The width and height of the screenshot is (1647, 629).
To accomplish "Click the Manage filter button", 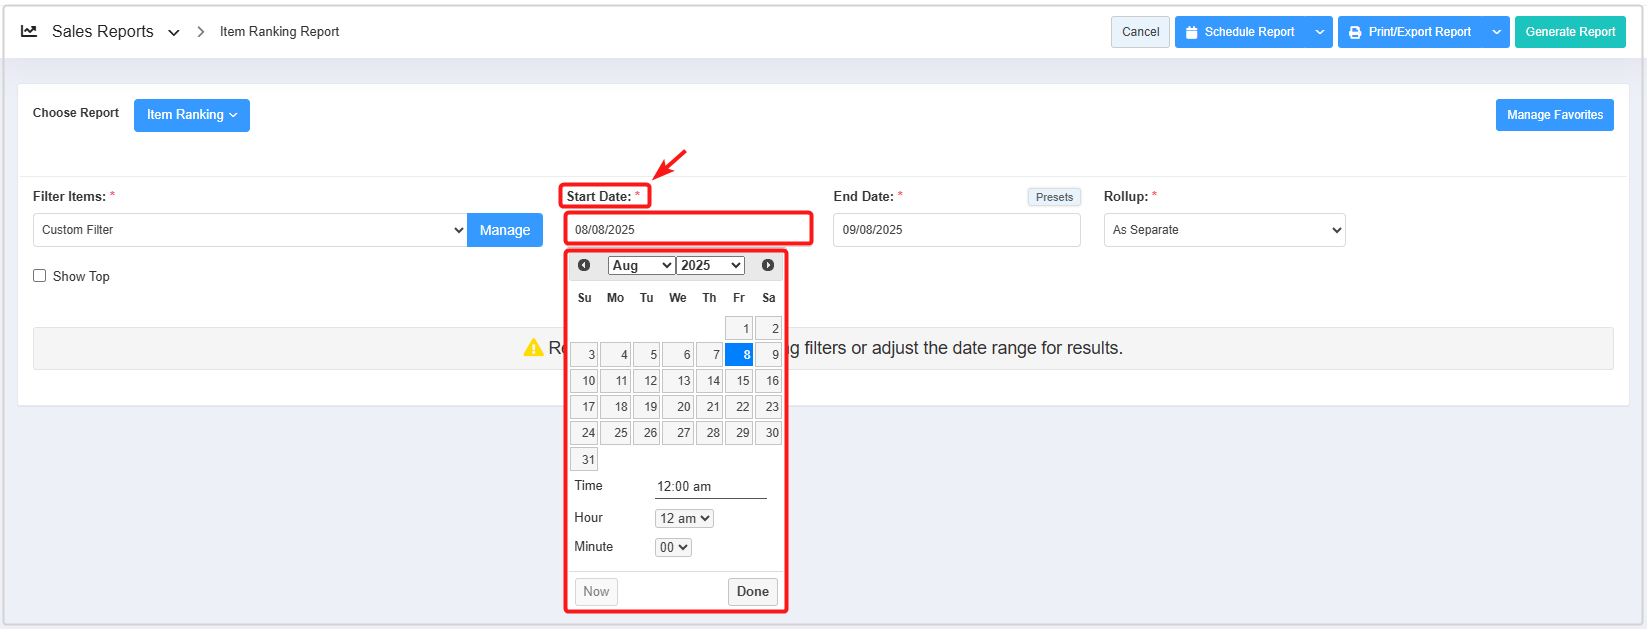I will pos(505,230).
